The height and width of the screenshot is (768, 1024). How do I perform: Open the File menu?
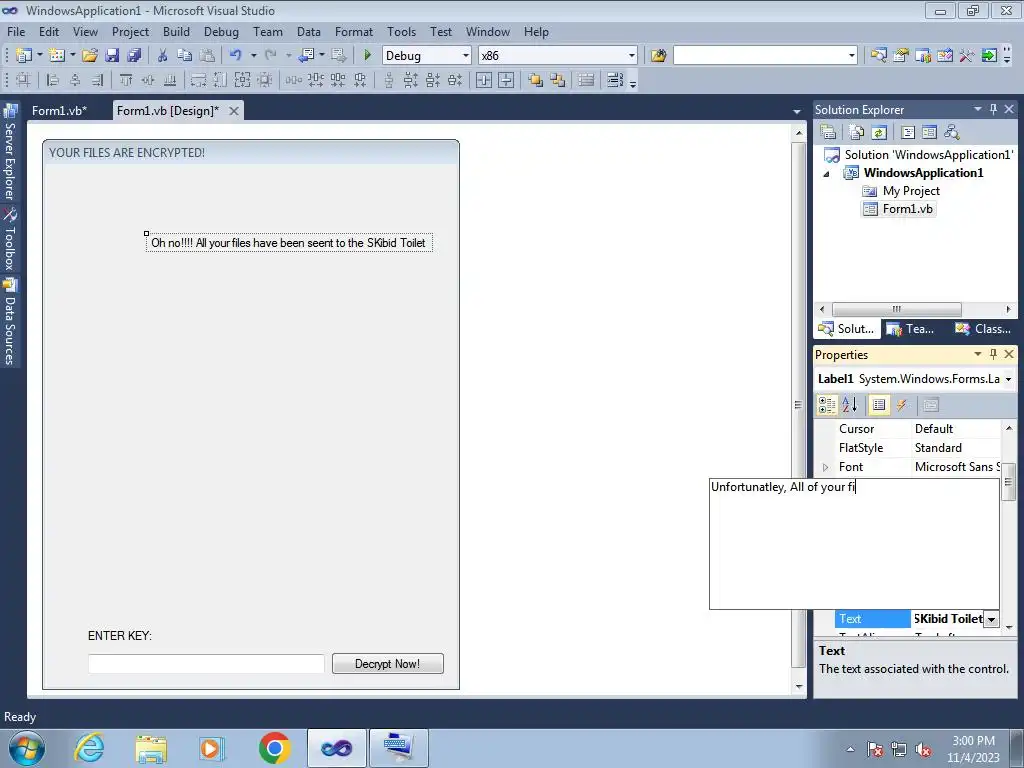[16, 31]
